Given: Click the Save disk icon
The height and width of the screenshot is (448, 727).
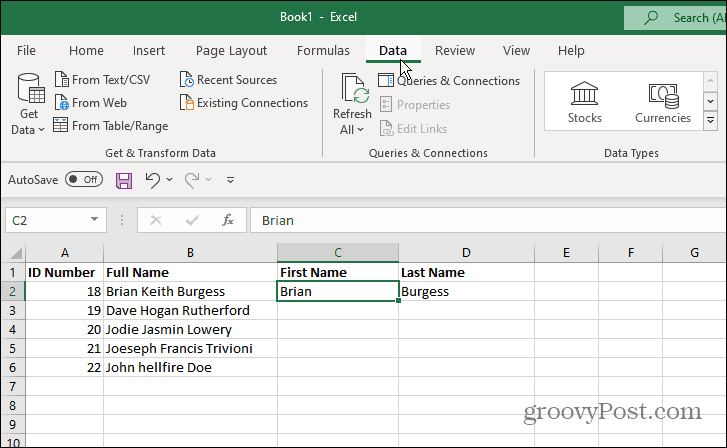Looking at the screenshot, I should coord(124,180).
